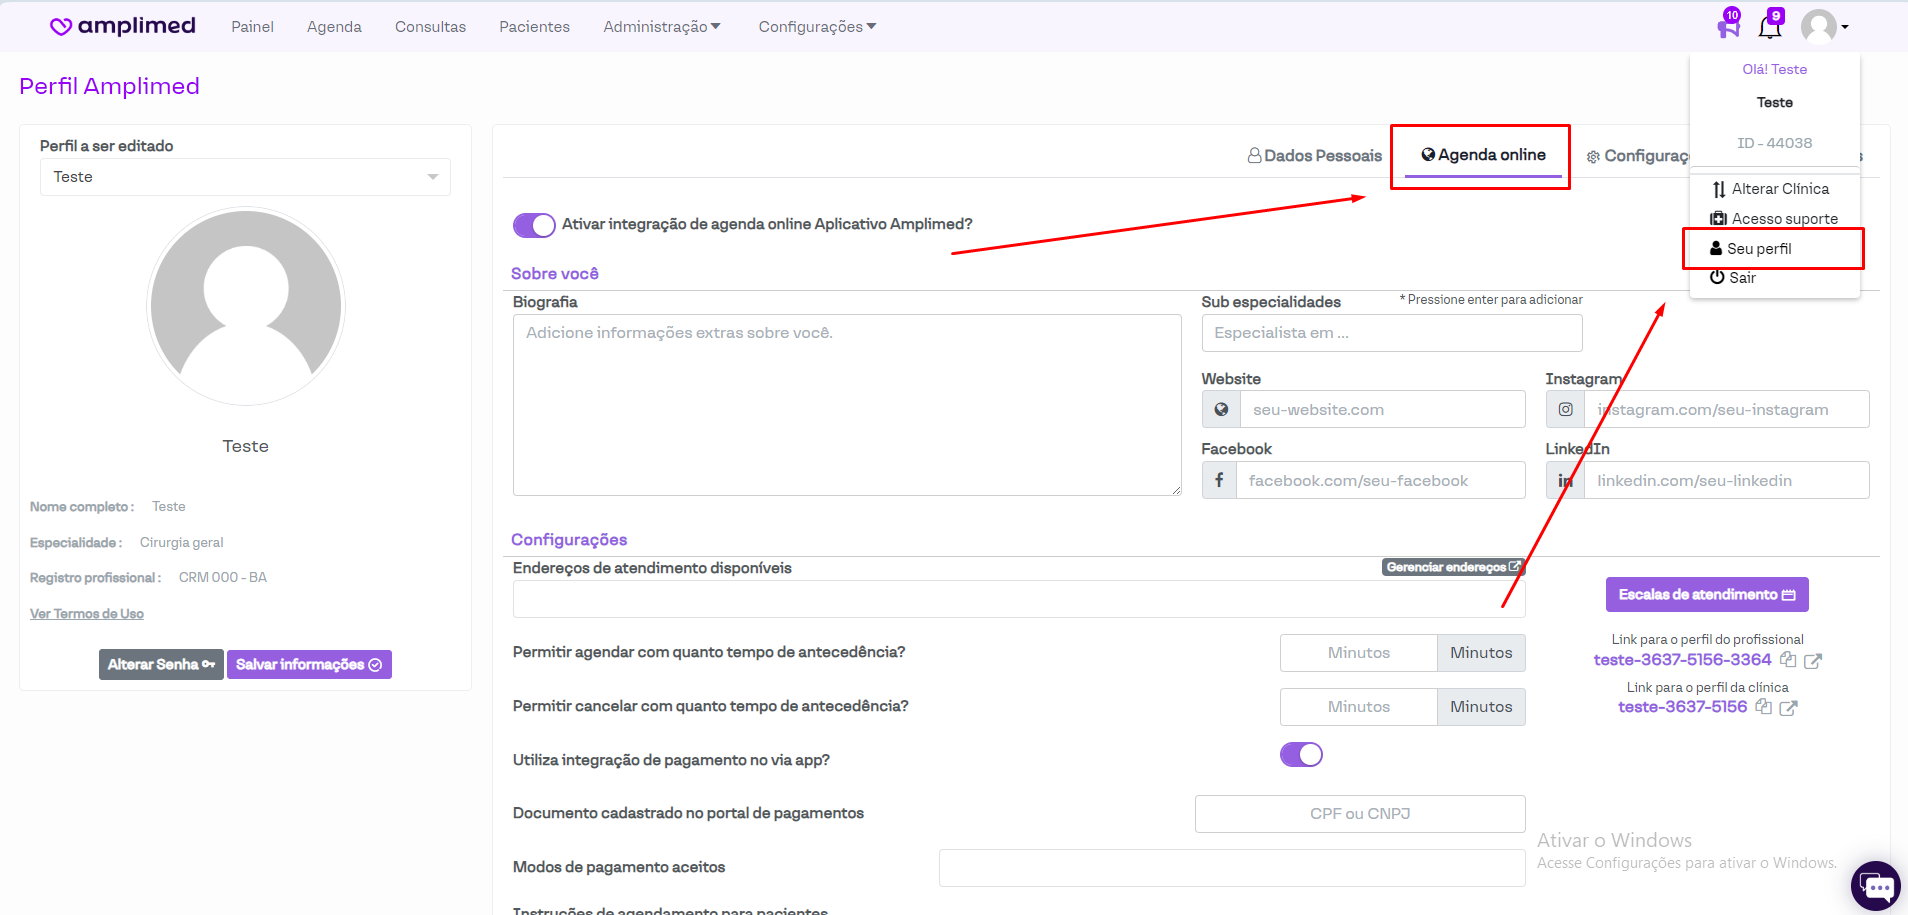This screenshot has width=1908, height=915.
Task: Expand the Administração dropdown menu
Action: pos(661,27)
